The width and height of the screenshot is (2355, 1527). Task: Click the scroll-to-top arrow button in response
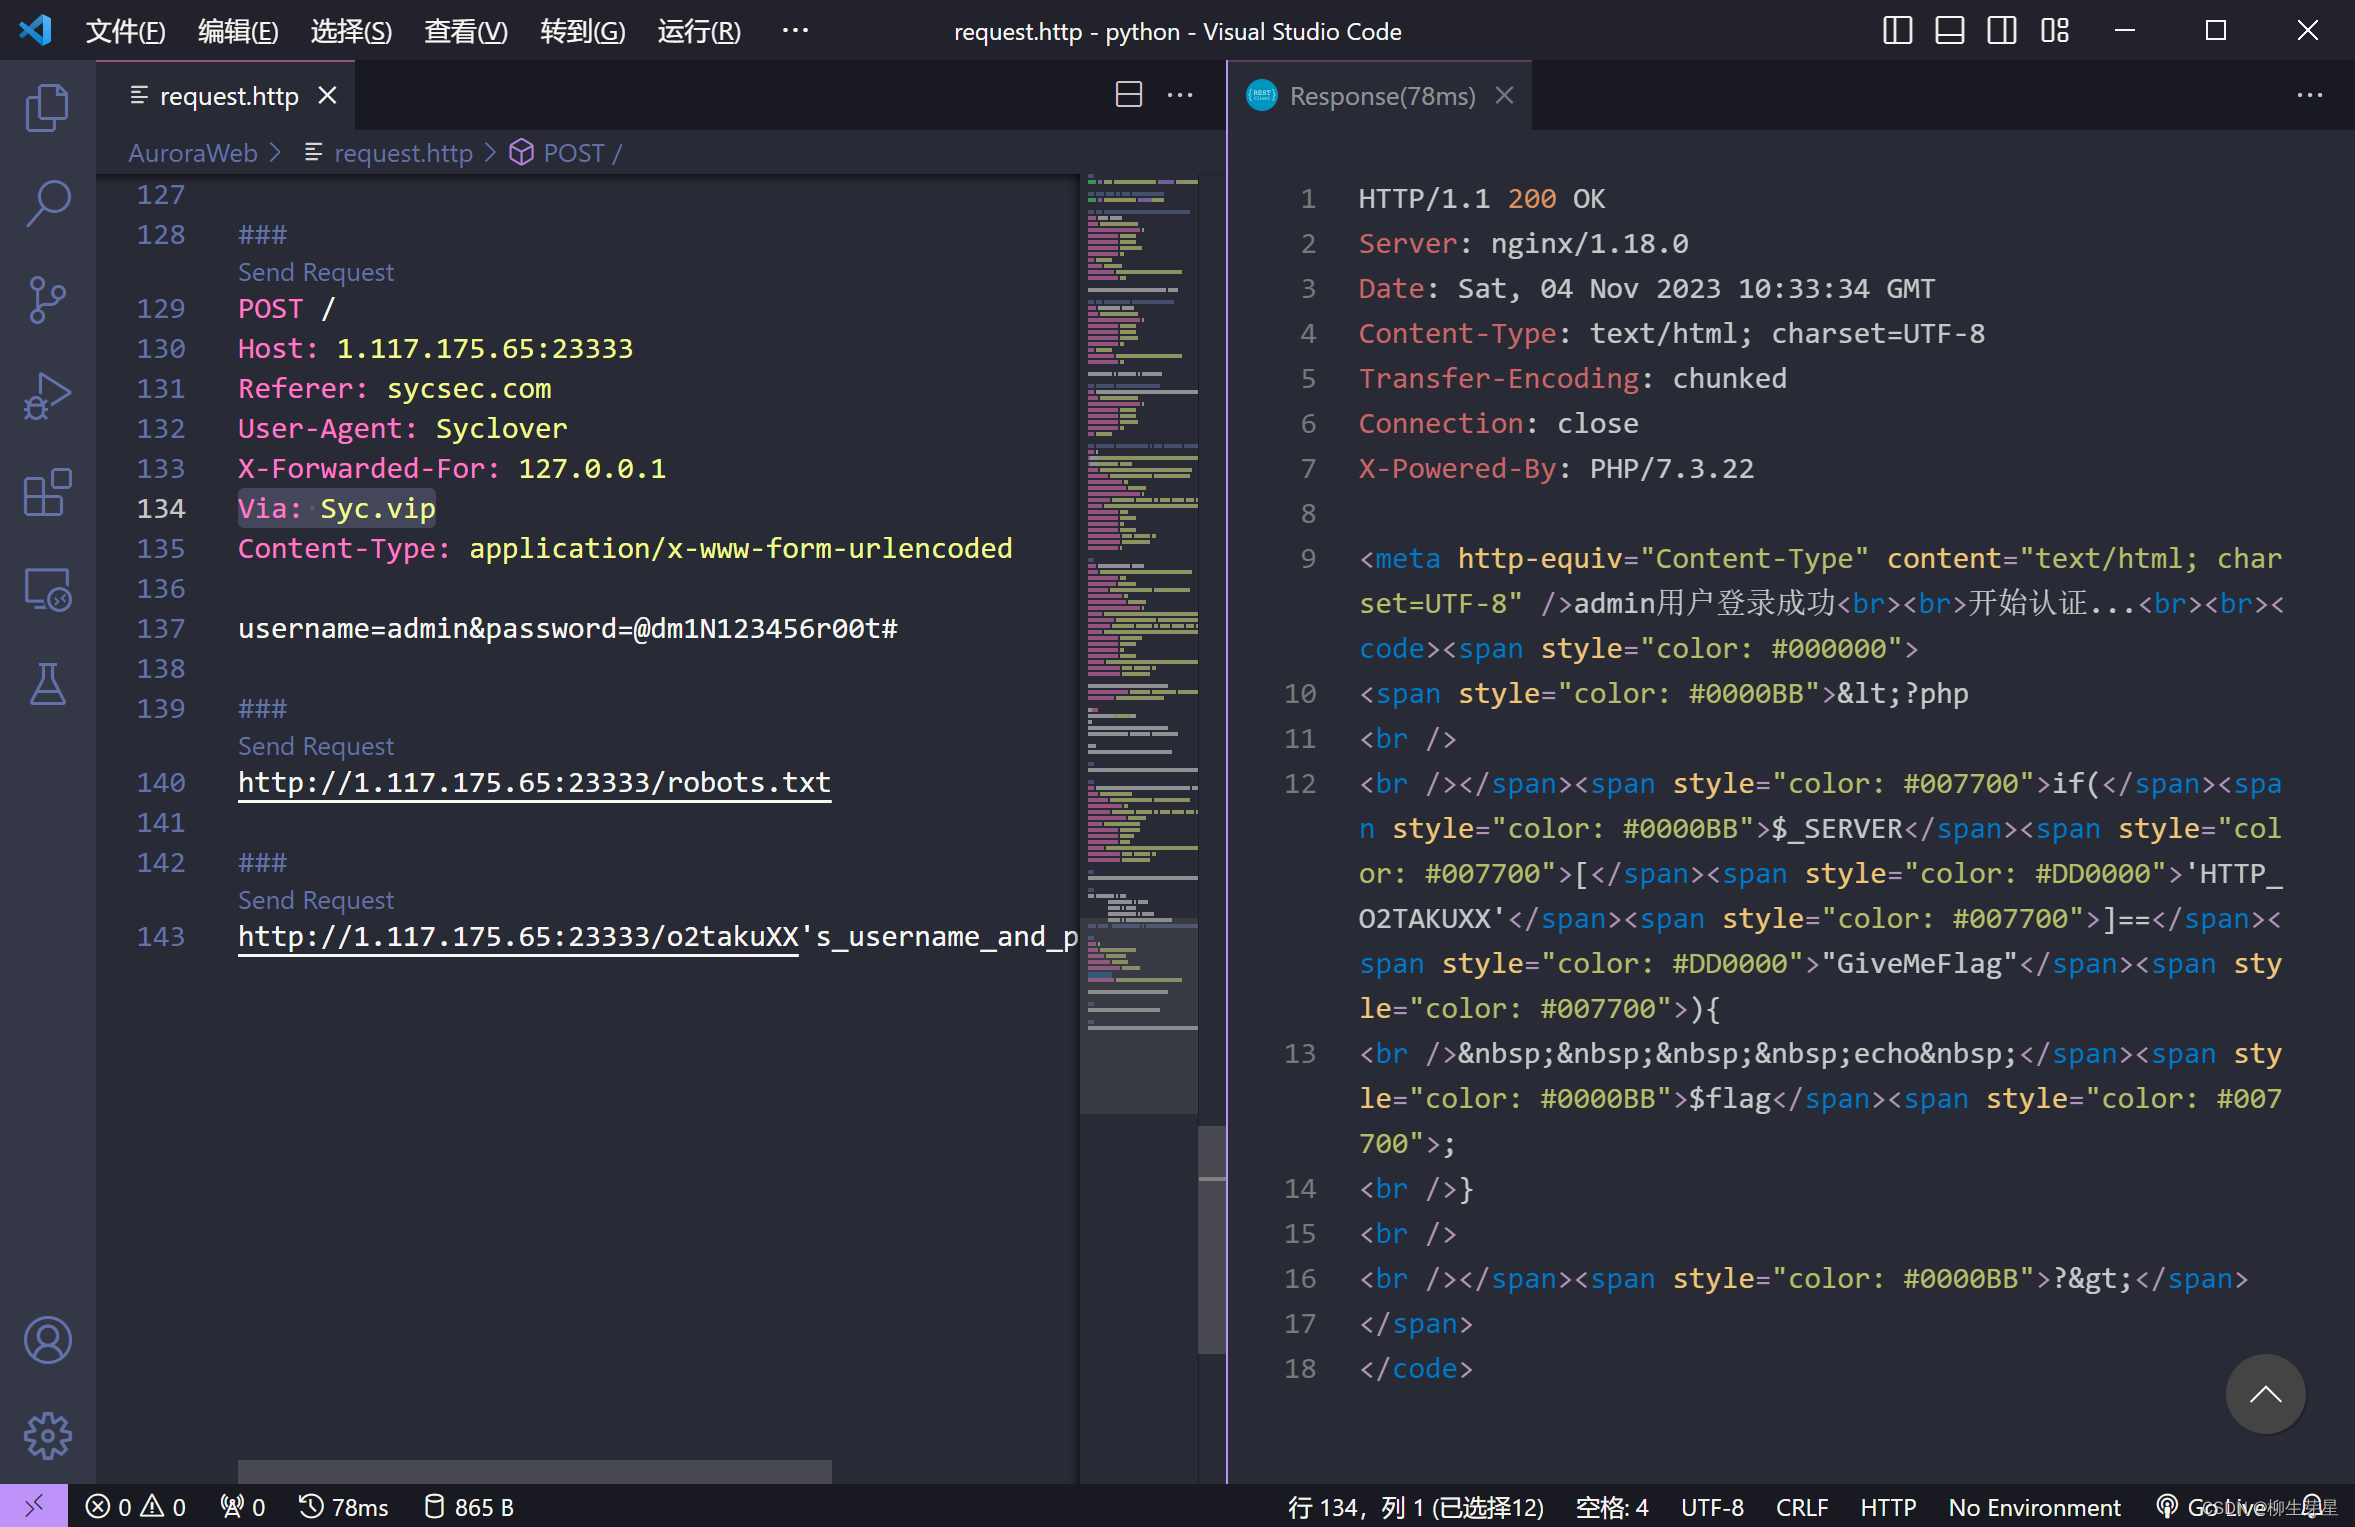(x=2265, y=1394)
